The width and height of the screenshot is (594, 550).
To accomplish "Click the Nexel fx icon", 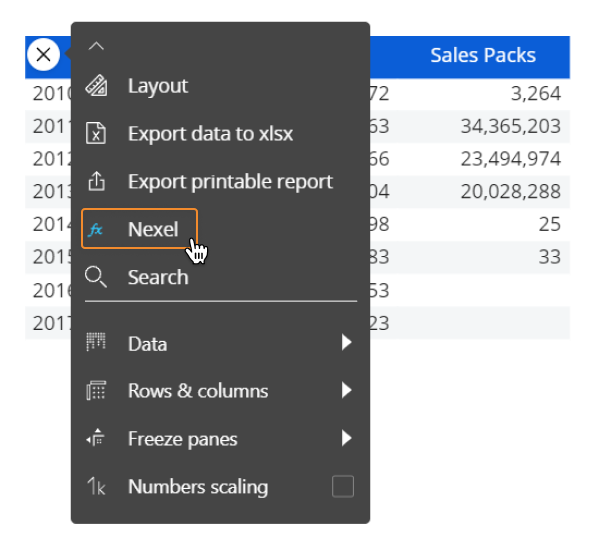I will tap(95, 229).
